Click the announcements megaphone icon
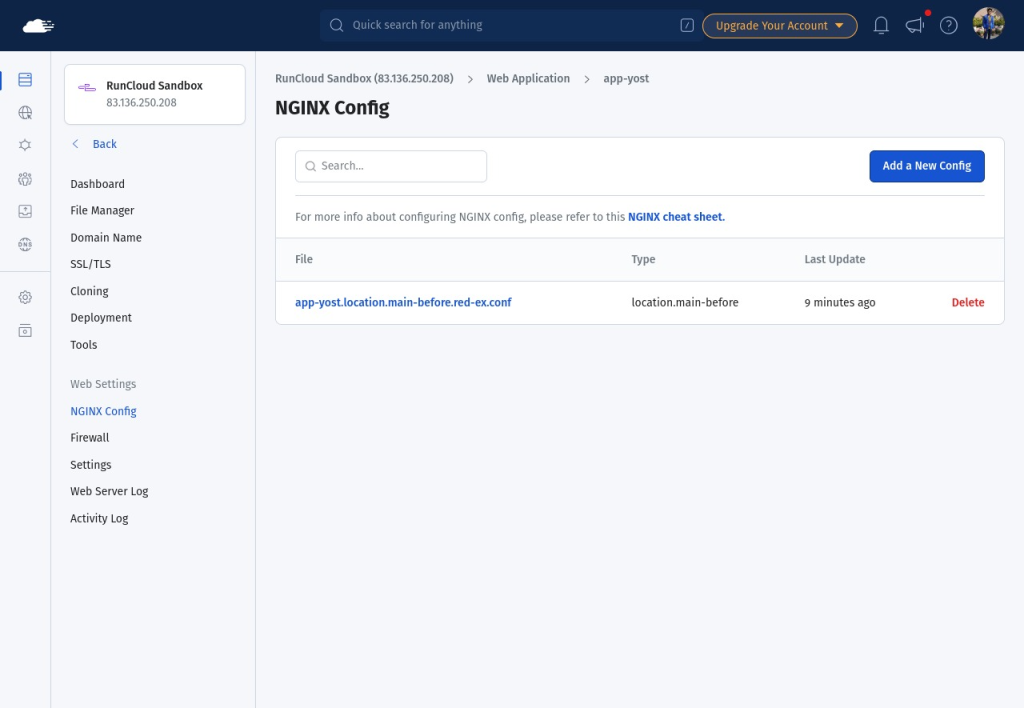 tap(914, 25)
